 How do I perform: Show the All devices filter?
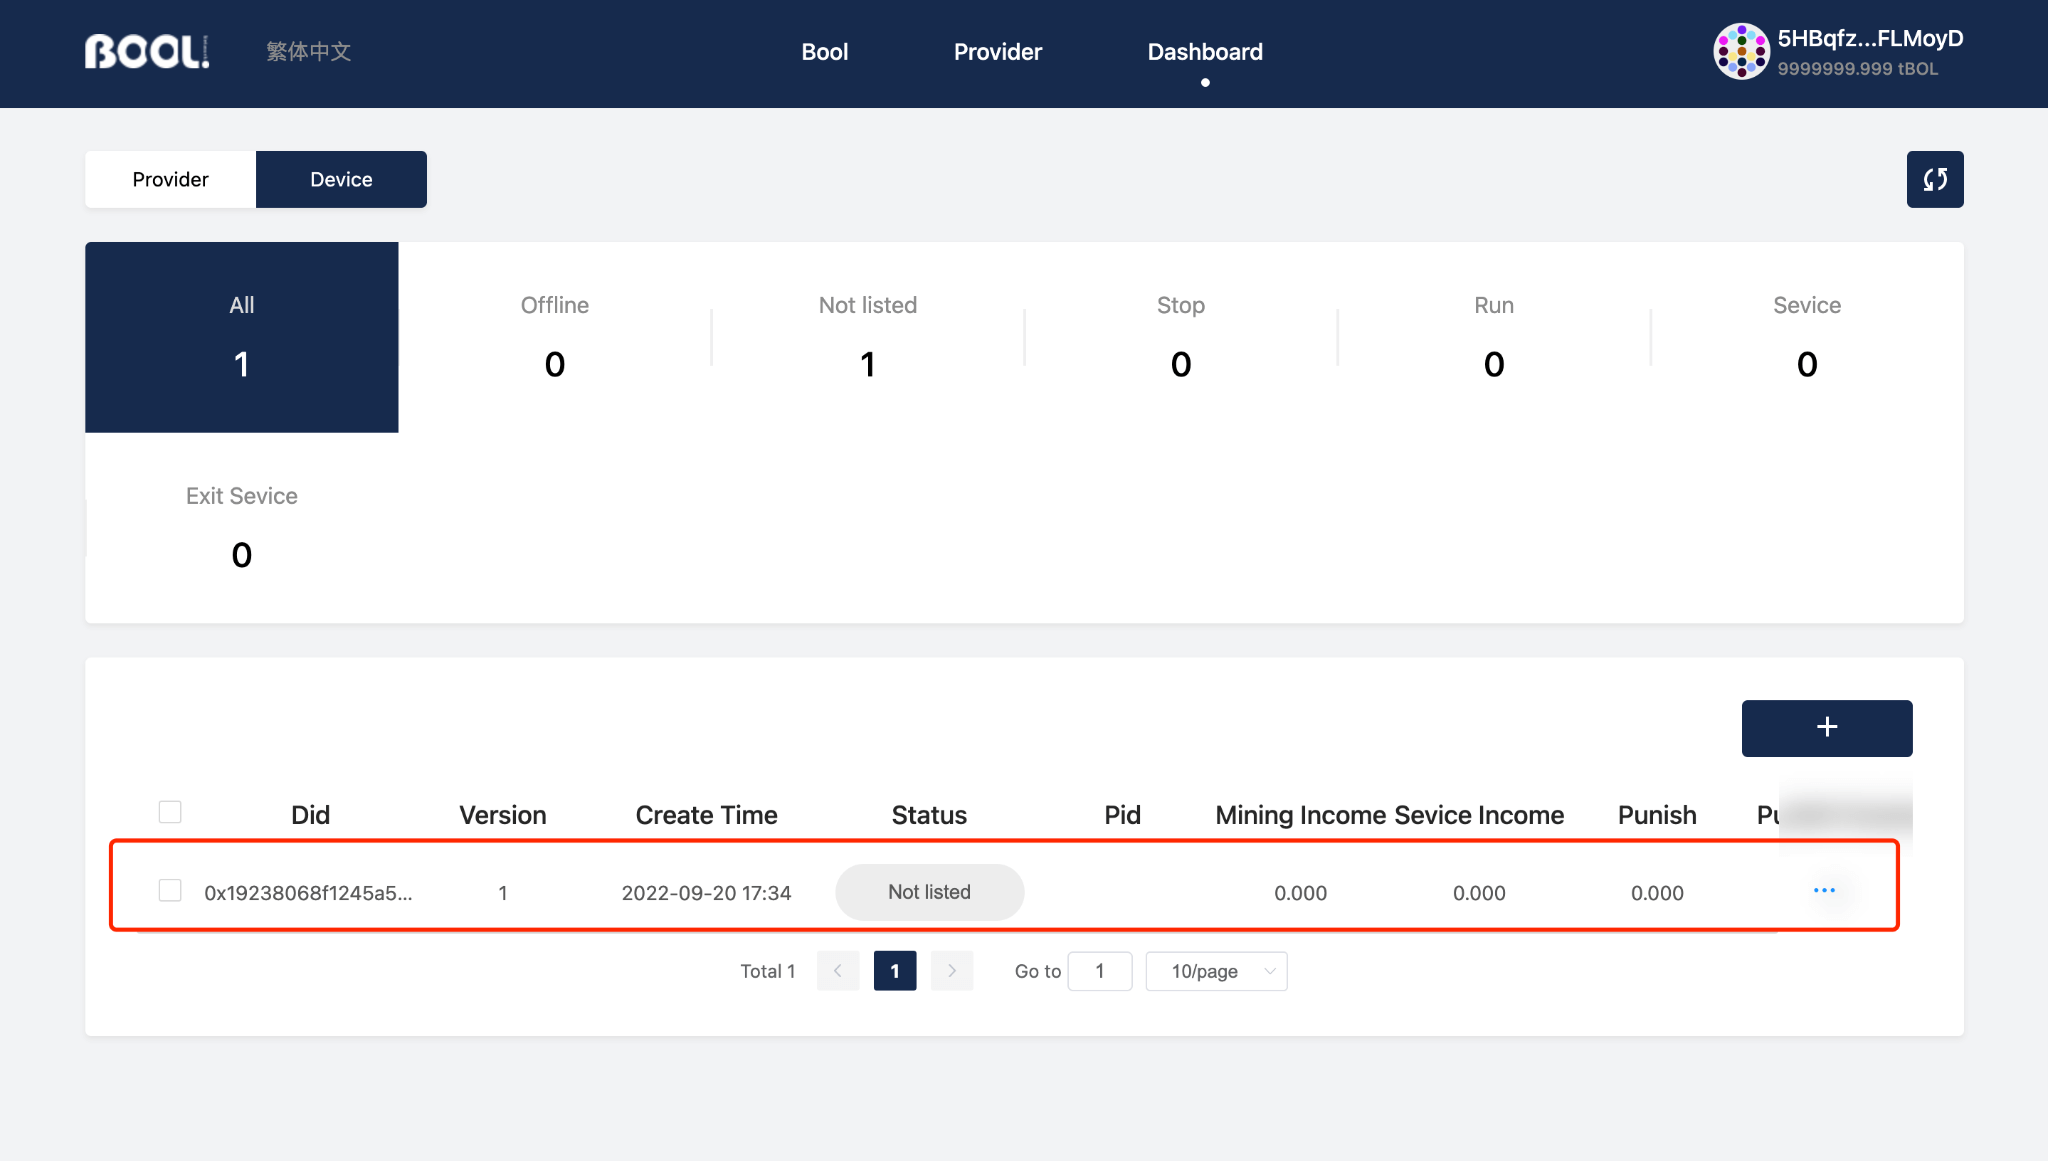(x=241, y=337)
